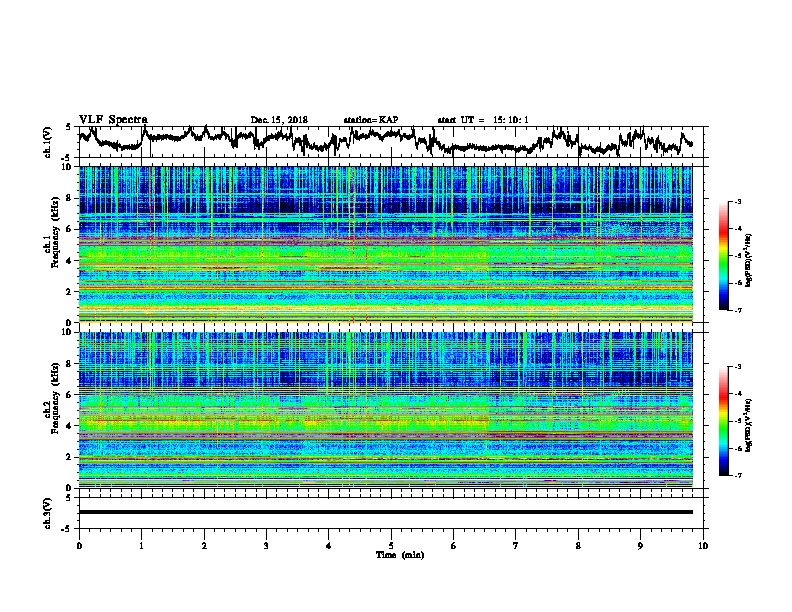Click time axis tick label "5"
Image resolution: width=792 pixels, height=612 pixels.
point(391,546)
